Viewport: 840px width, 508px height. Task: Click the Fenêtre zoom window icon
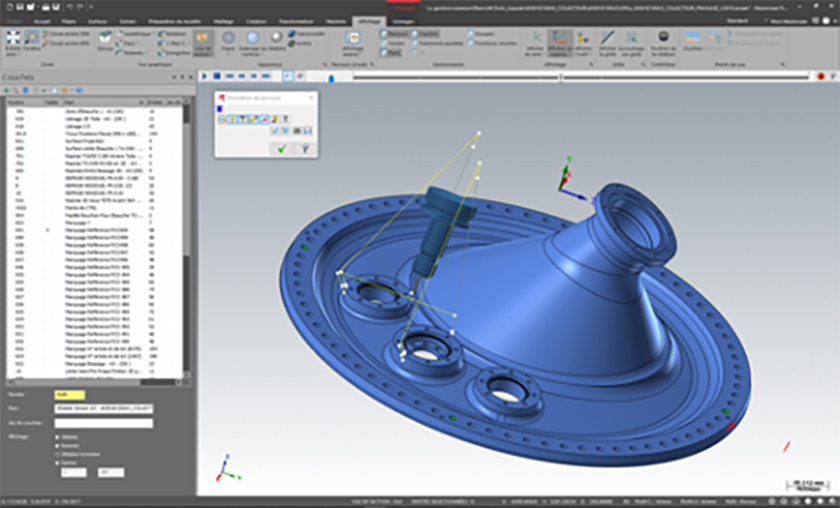coord(31,39)
